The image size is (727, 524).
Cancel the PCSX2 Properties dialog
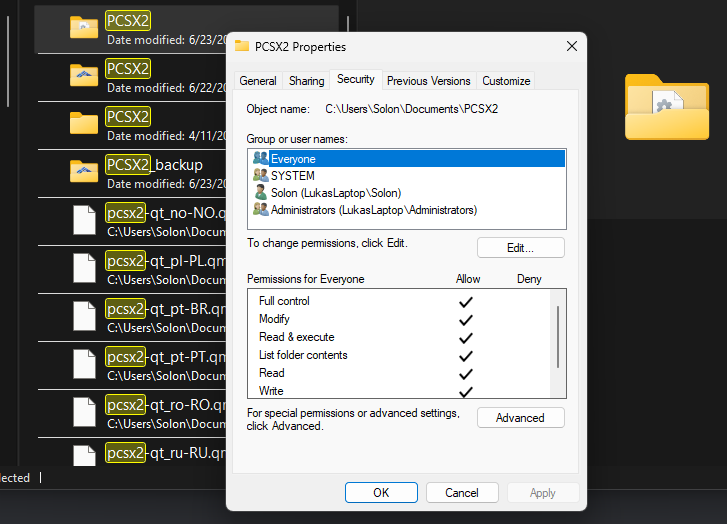(462, 492)
